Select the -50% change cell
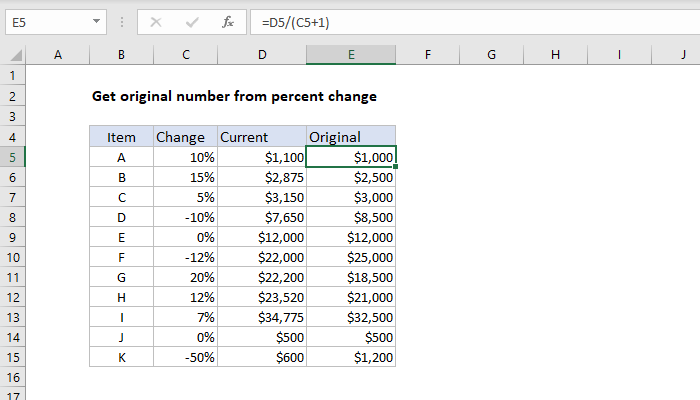The height and width of the screenshot is (400, 700). [186, 357]
